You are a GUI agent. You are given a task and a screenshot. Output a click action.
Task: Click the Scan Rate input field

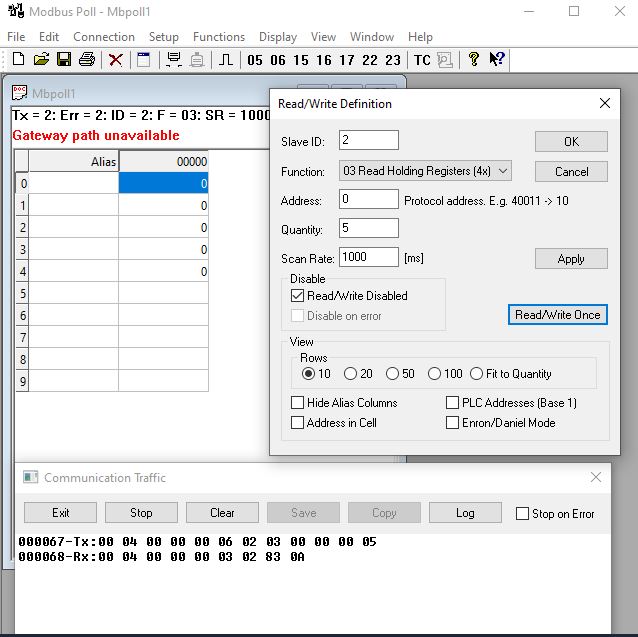(x=369, y=257)
